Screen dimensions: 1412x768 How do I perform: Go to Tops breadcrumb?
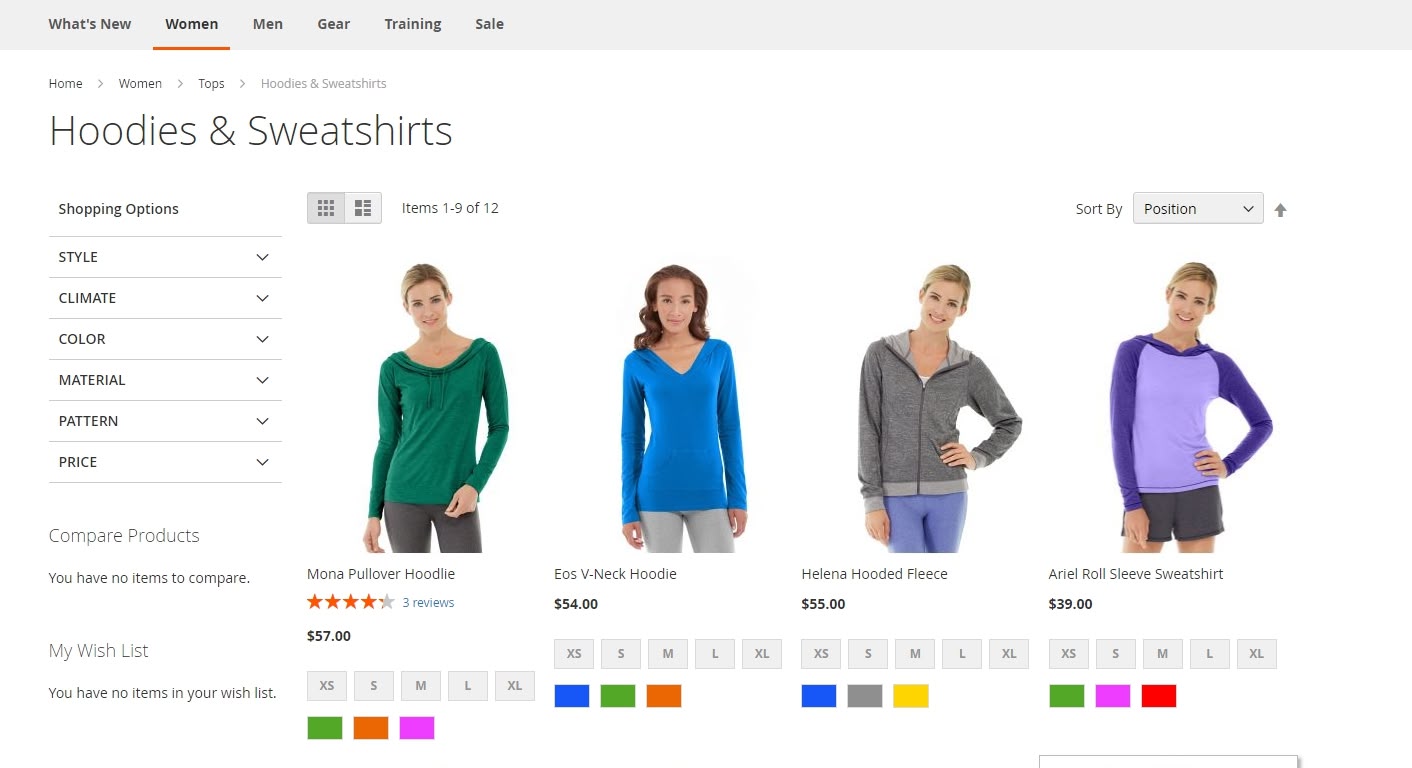coord(211,83)
